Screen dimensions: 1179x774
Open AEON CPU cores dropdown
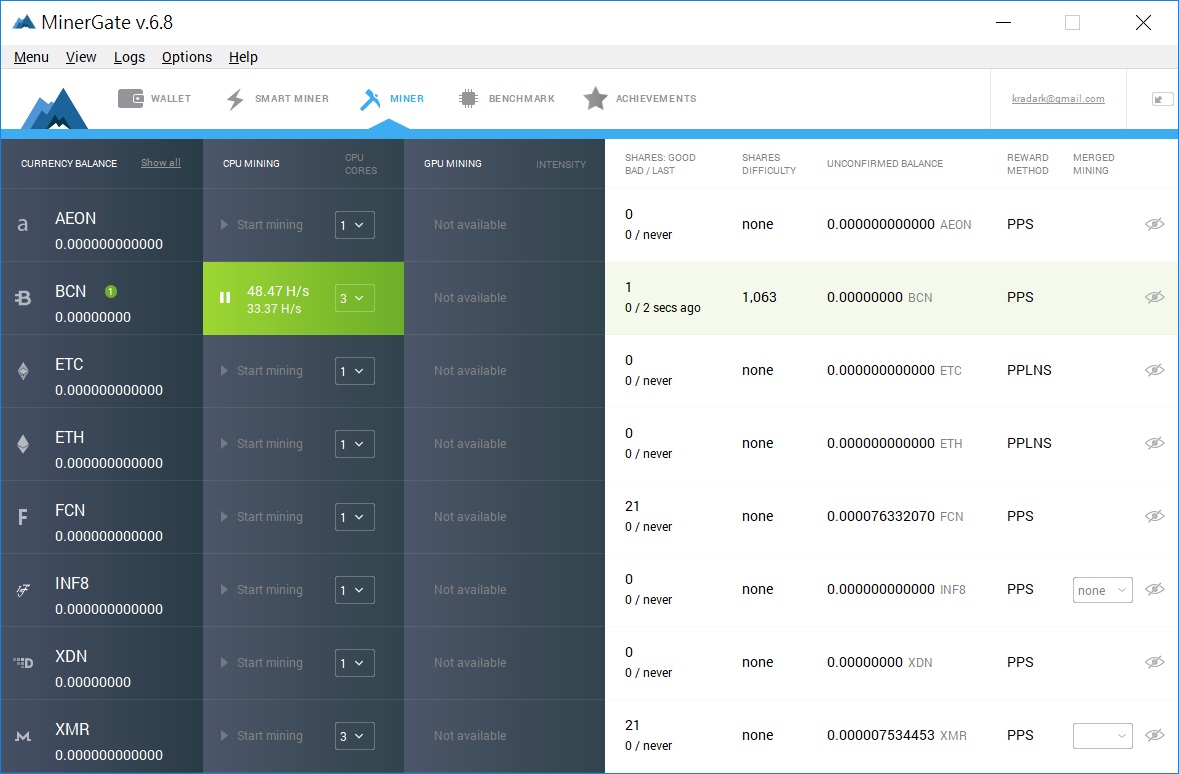click(x=354, y=225)
